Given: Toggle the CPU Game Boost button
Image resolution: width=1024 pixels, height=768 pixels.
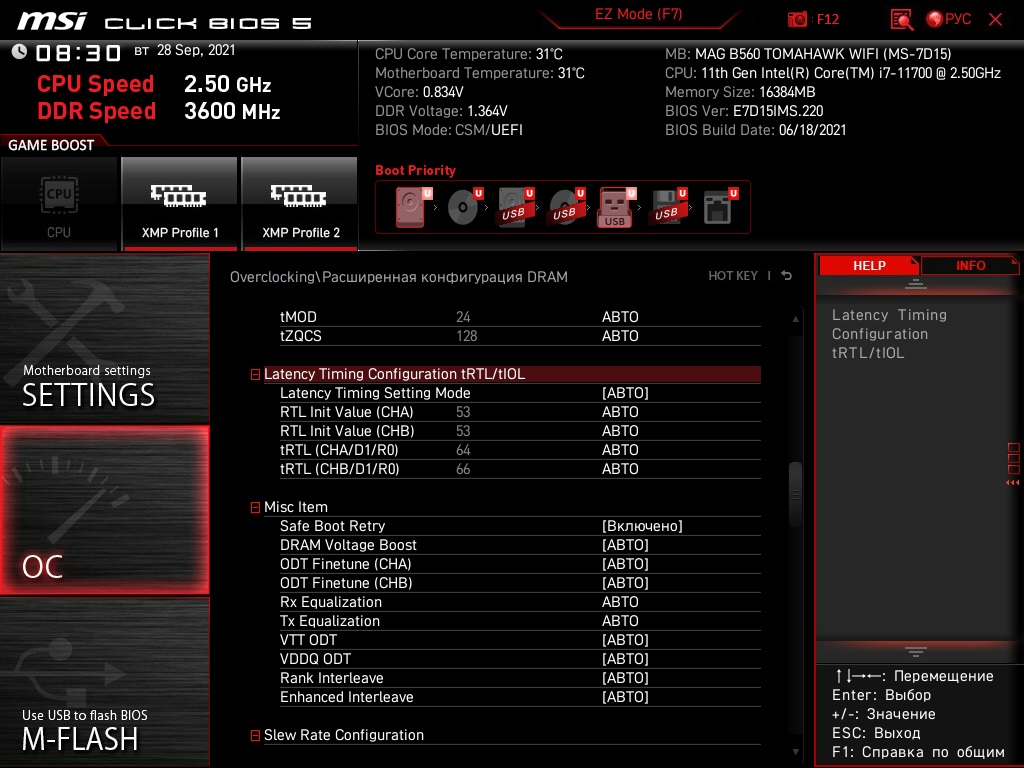Looking at the screenshot, I should (59, 204).
